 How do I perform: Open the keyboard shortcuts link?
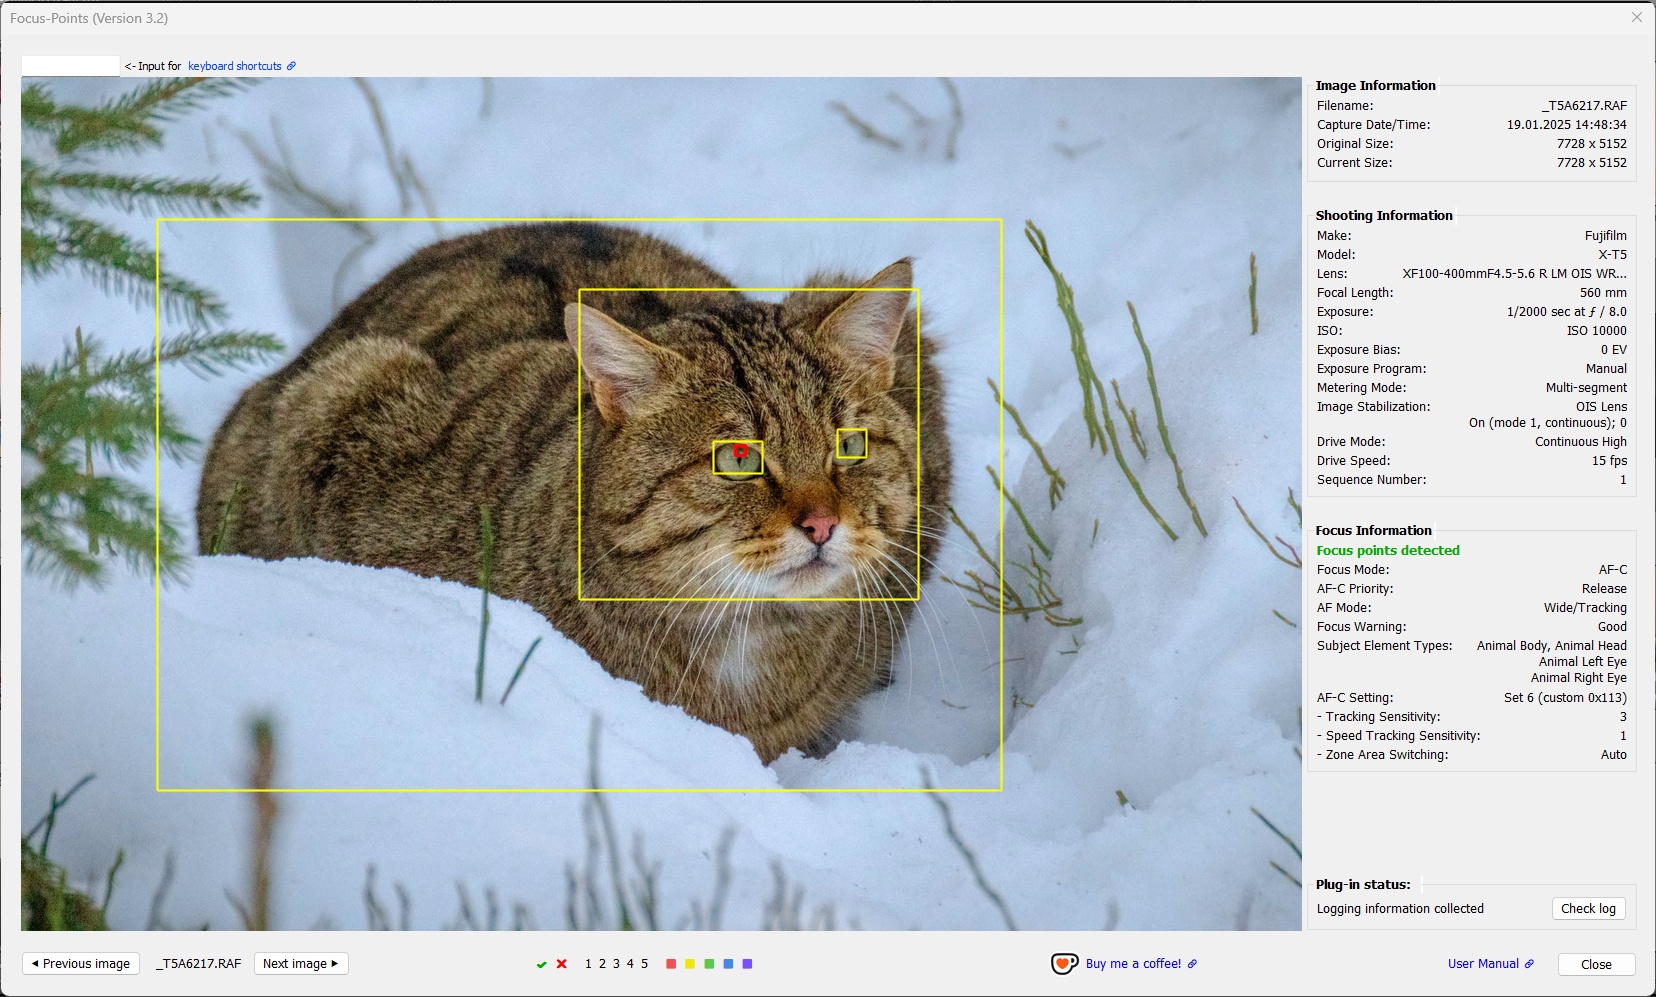point(234,65)
